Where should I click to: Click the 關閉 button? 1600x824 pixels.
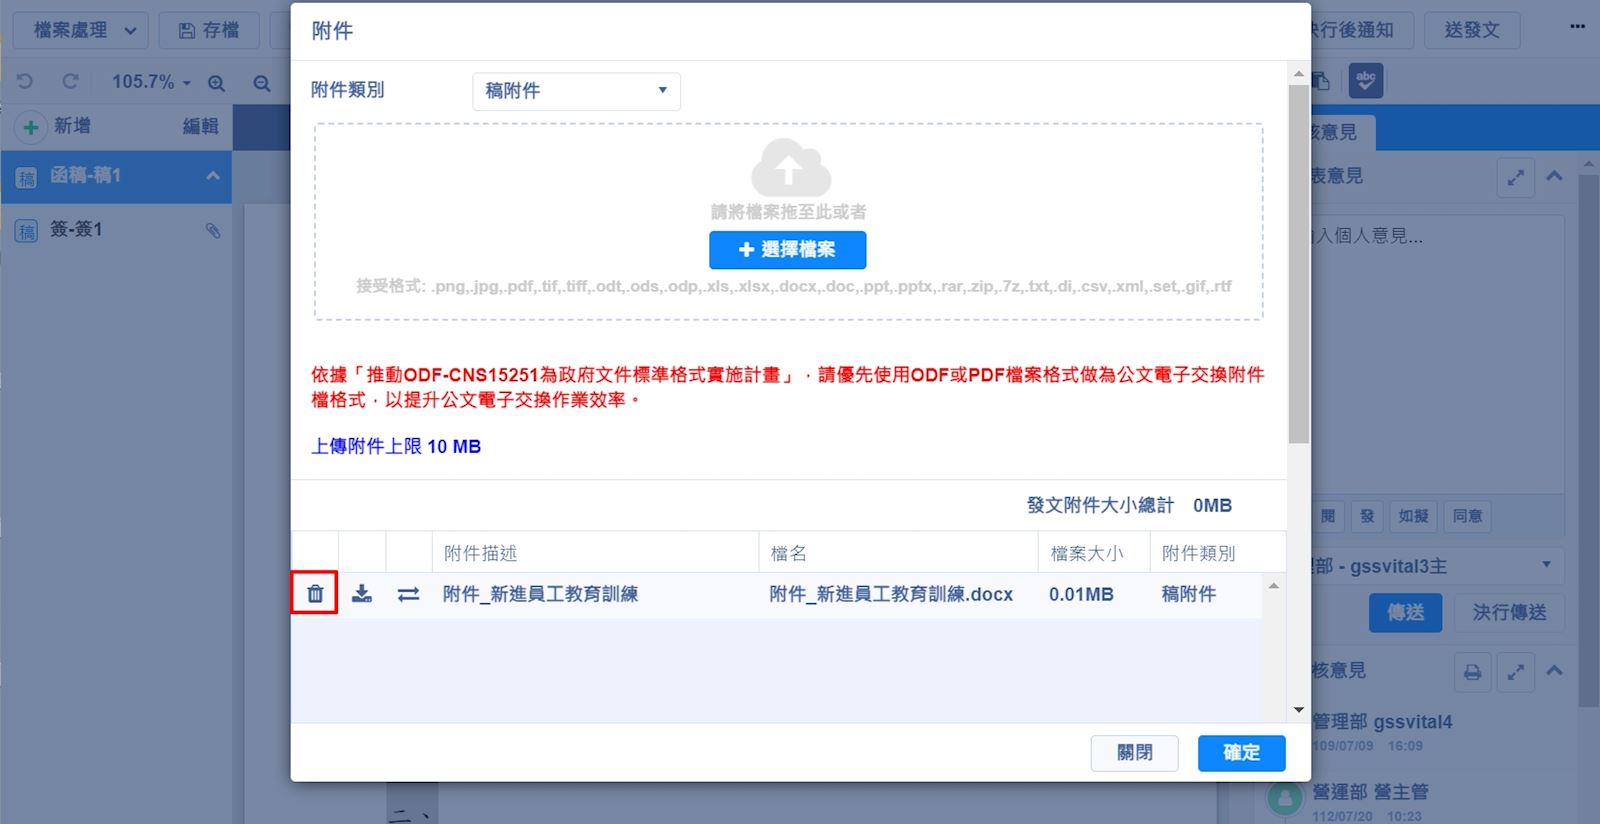(x=1134, y=753)
